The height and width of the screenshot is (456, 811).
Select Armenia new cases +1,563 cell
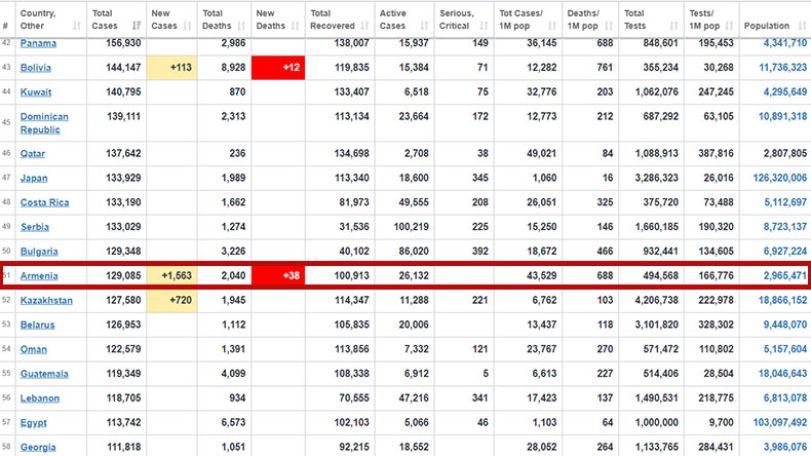coord(172,276)
